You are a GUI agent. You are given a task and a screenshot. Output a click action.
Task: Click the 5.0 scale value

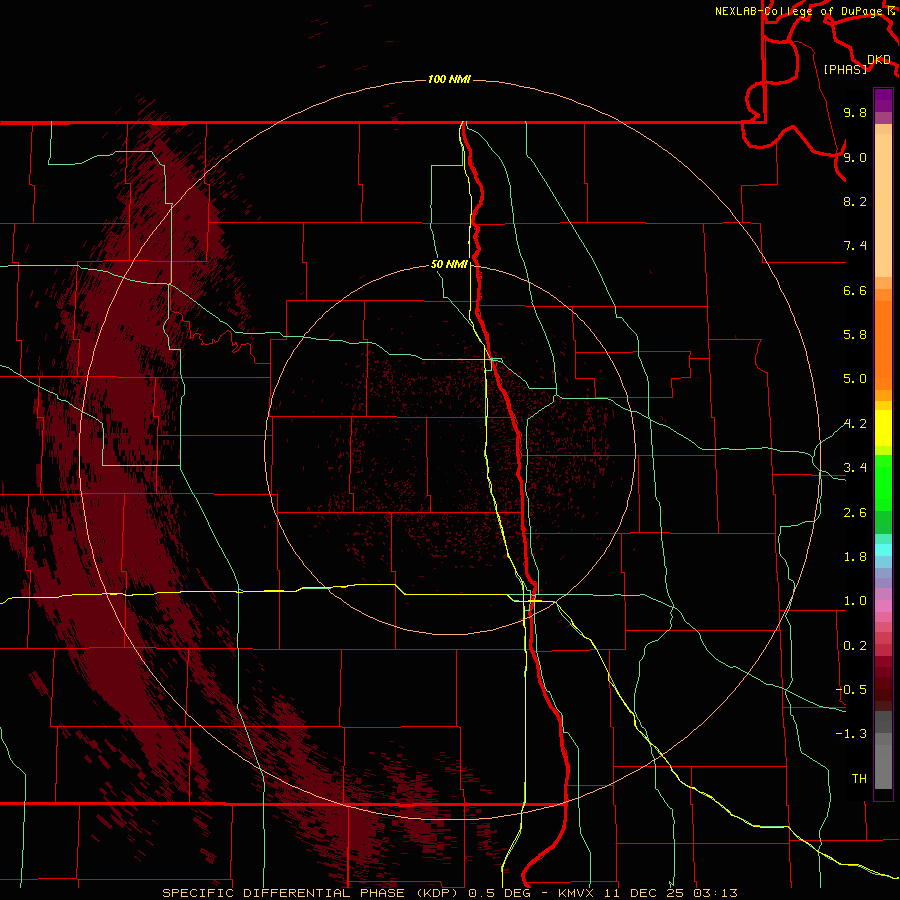855,379
